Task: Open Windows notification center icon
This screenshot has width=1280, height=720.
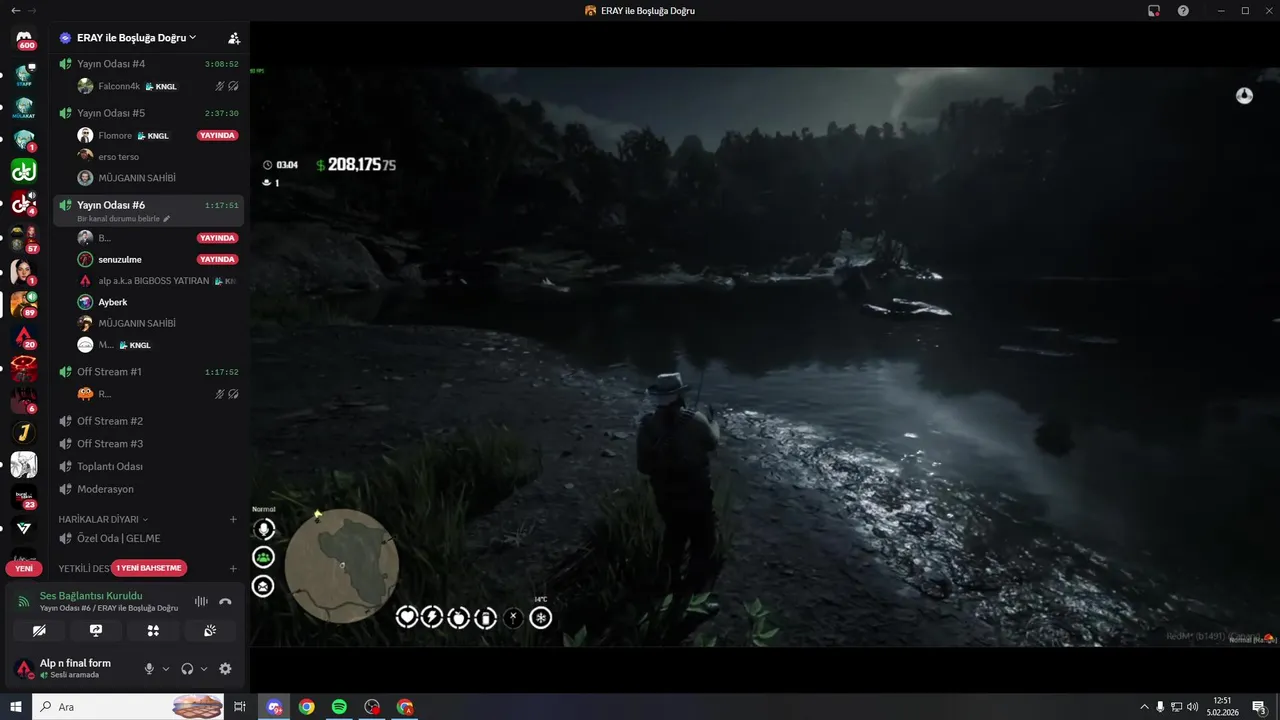Action: coord(1260,707)
